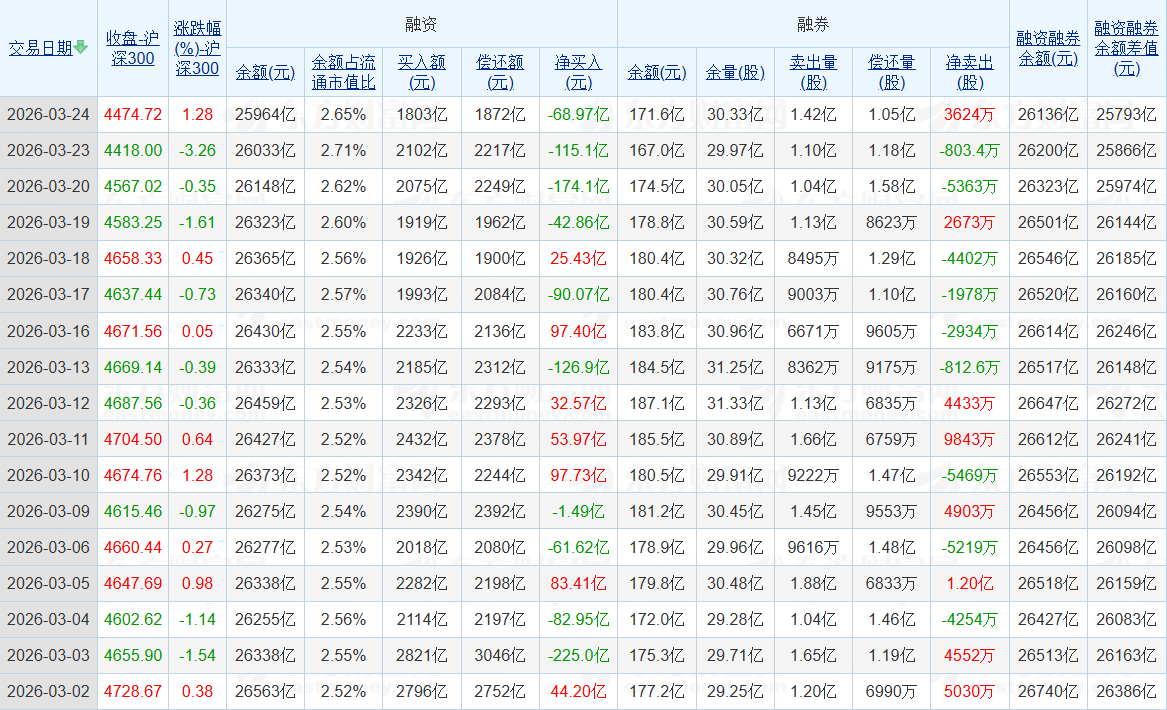This screenshot has width=1167, height=710.
Task: Select date cell 2026-03-17
Action: click(x=48, y=295)
